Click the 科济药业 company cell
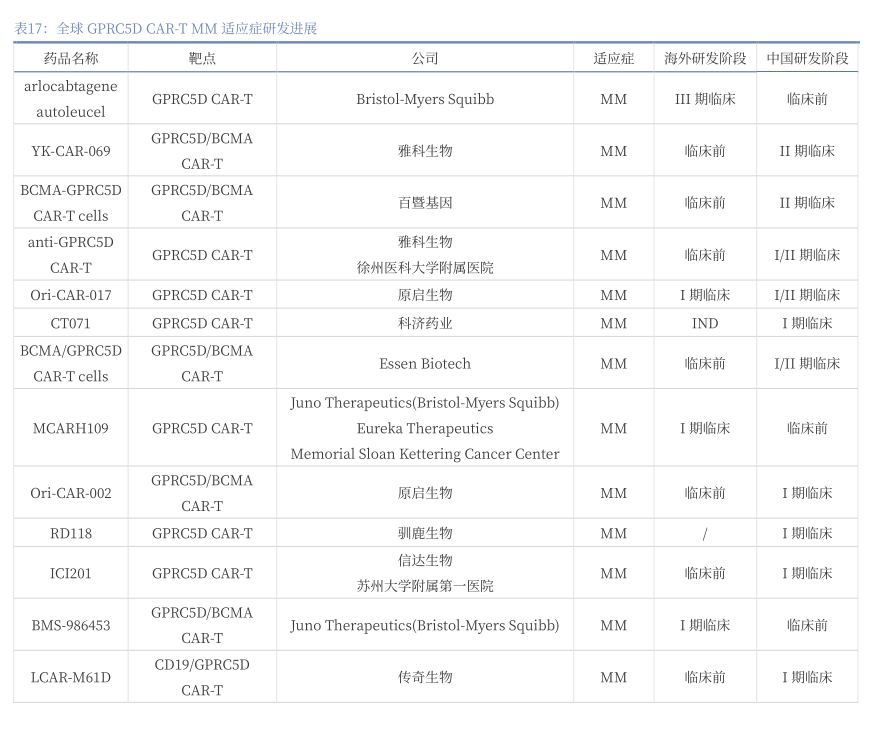885x755 pixels. 425,323
